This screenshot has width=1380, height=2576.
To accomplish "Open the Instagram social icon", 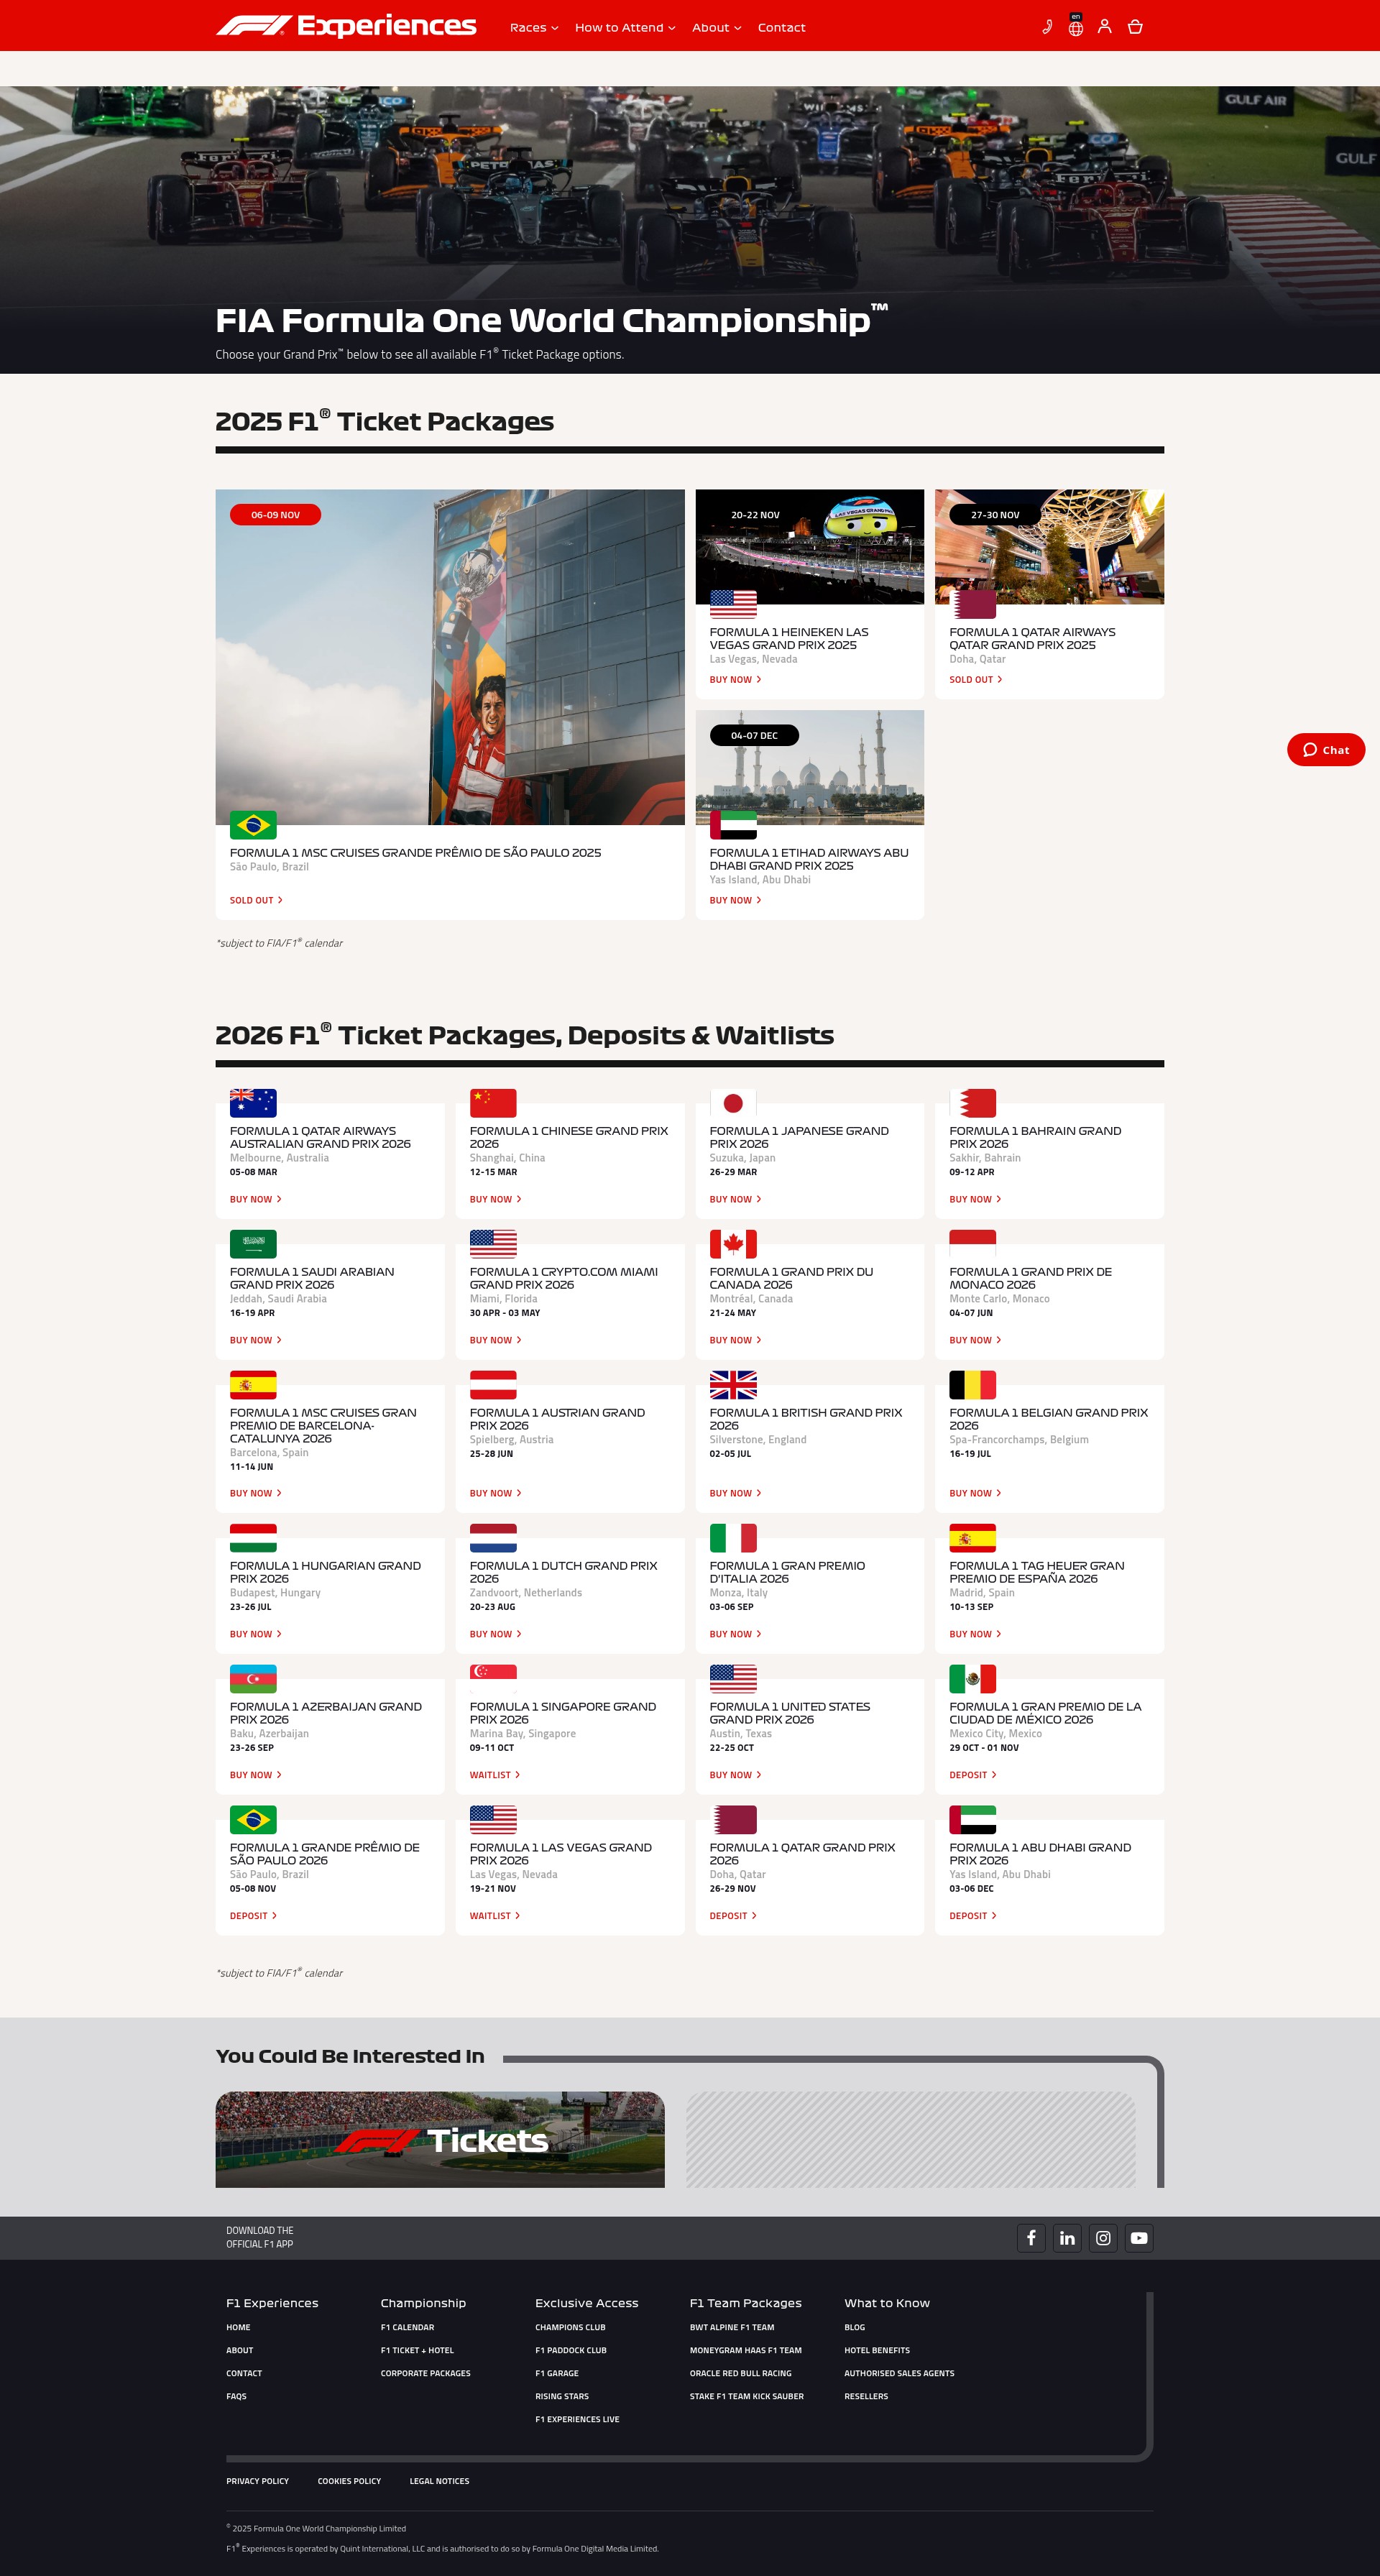I will pyautogui.click(x=1103, y=2238).
